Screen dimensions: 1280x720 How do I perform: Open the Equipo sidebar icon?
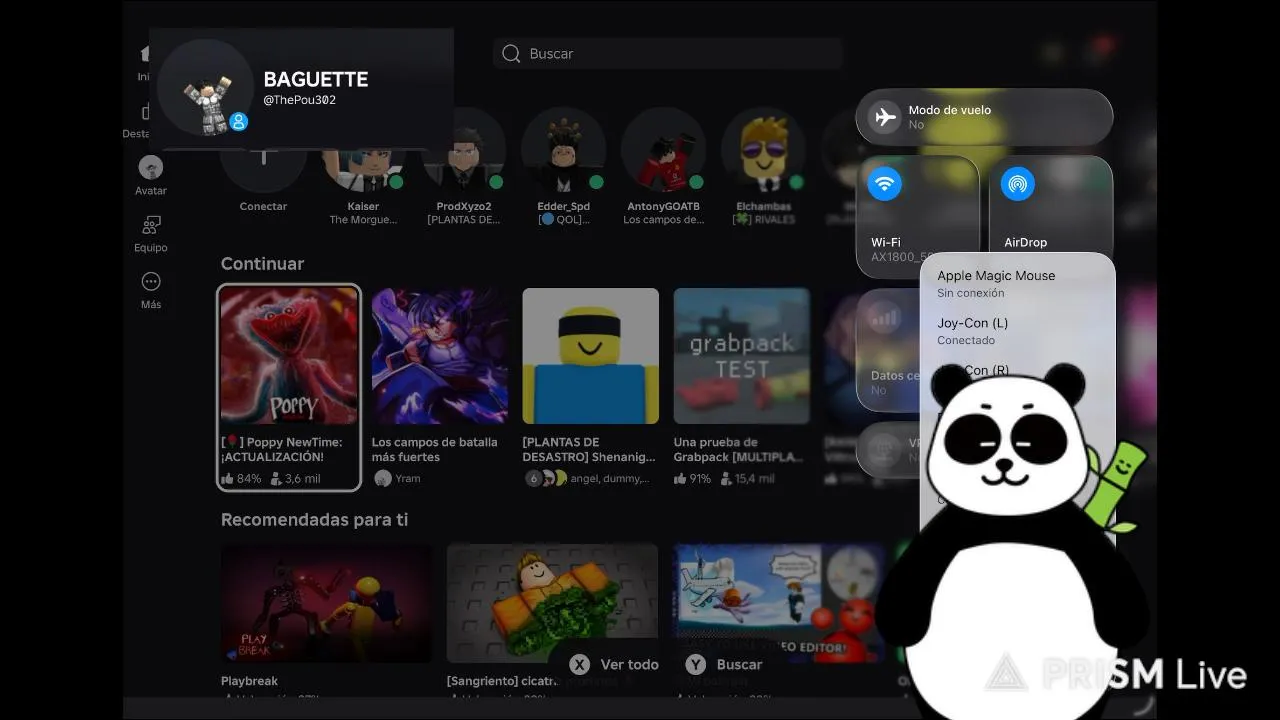click(x=151, y=225)
